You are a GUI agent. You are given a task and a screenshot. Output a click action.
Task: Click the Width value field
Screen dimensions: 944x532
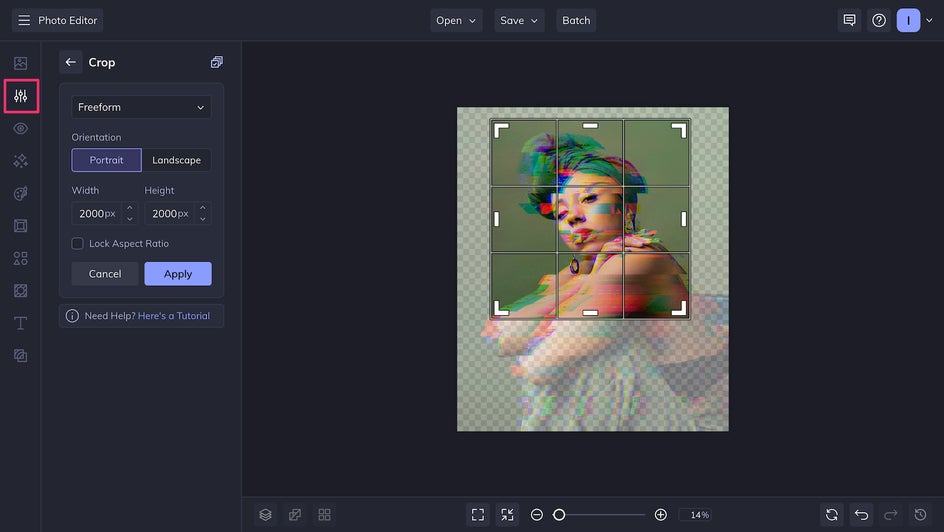97,214
